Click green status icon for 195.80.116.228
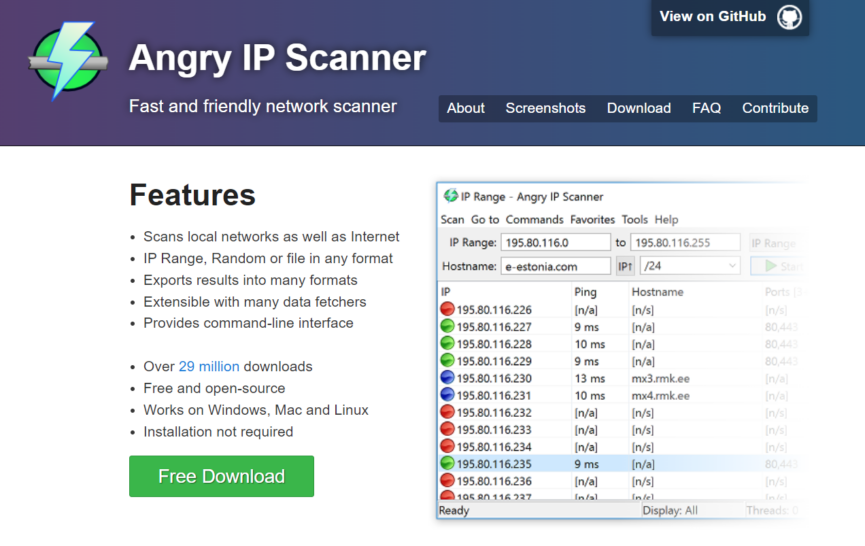Screen dimensions: 865x546 447,344
